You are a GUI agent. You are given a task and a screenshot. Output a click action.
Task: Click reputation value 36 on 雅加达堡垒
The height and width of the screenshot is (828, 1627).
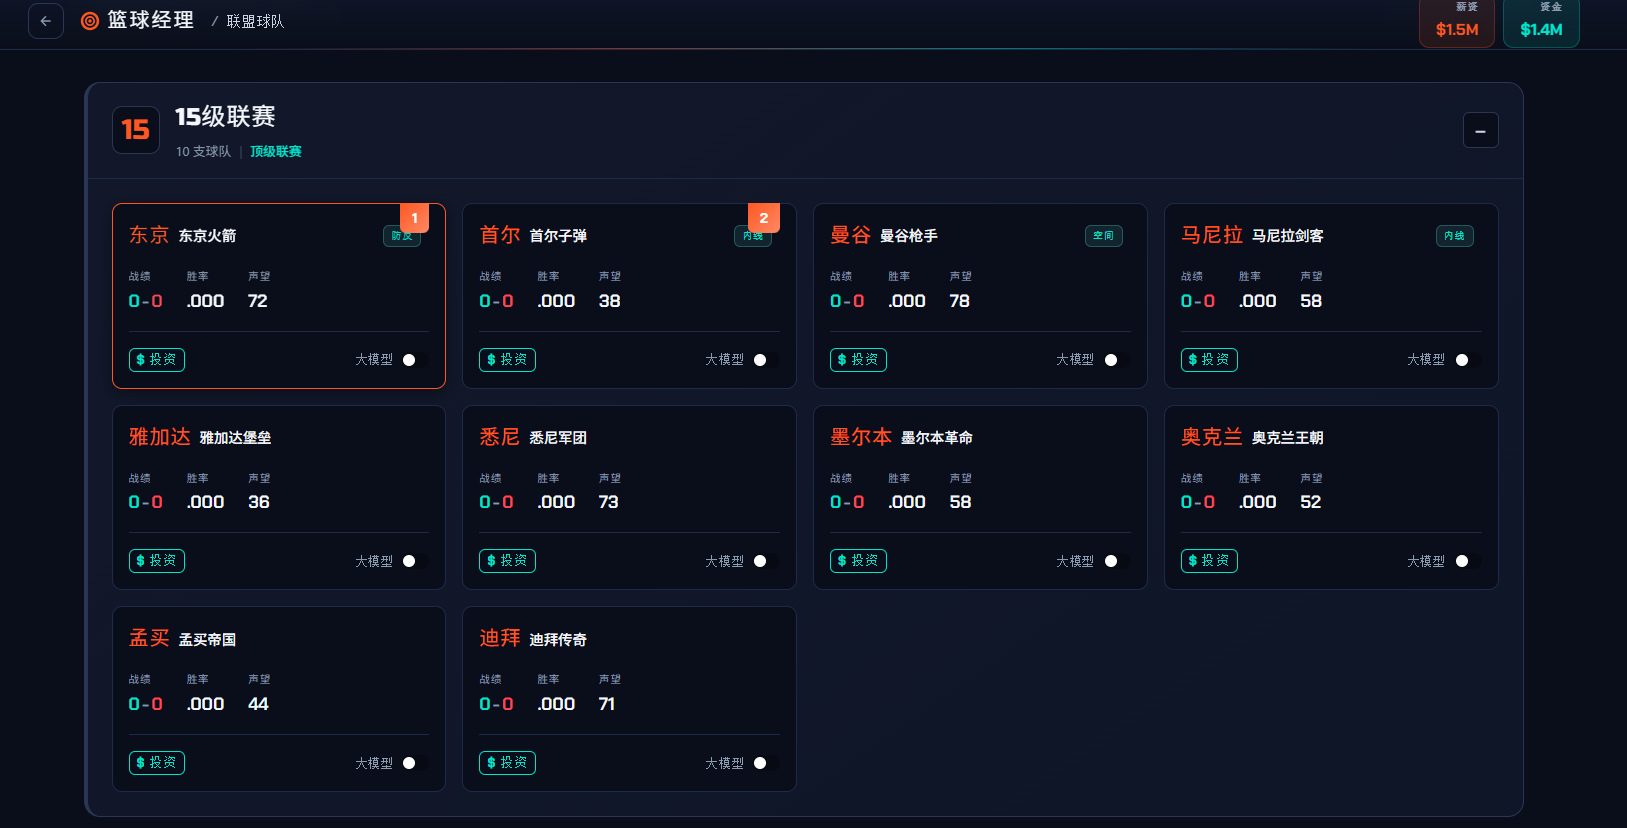pos(259,502)
